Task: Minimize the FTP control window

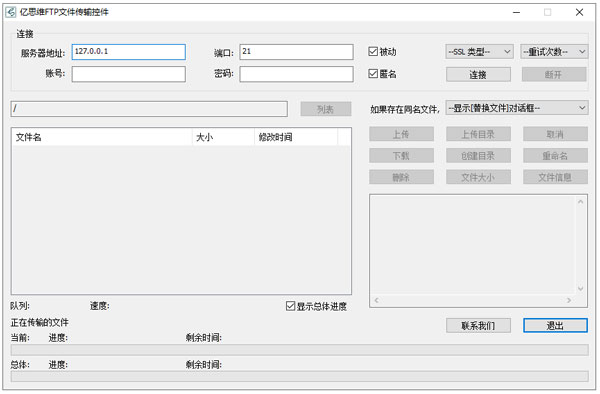Action: click(516, 12)
